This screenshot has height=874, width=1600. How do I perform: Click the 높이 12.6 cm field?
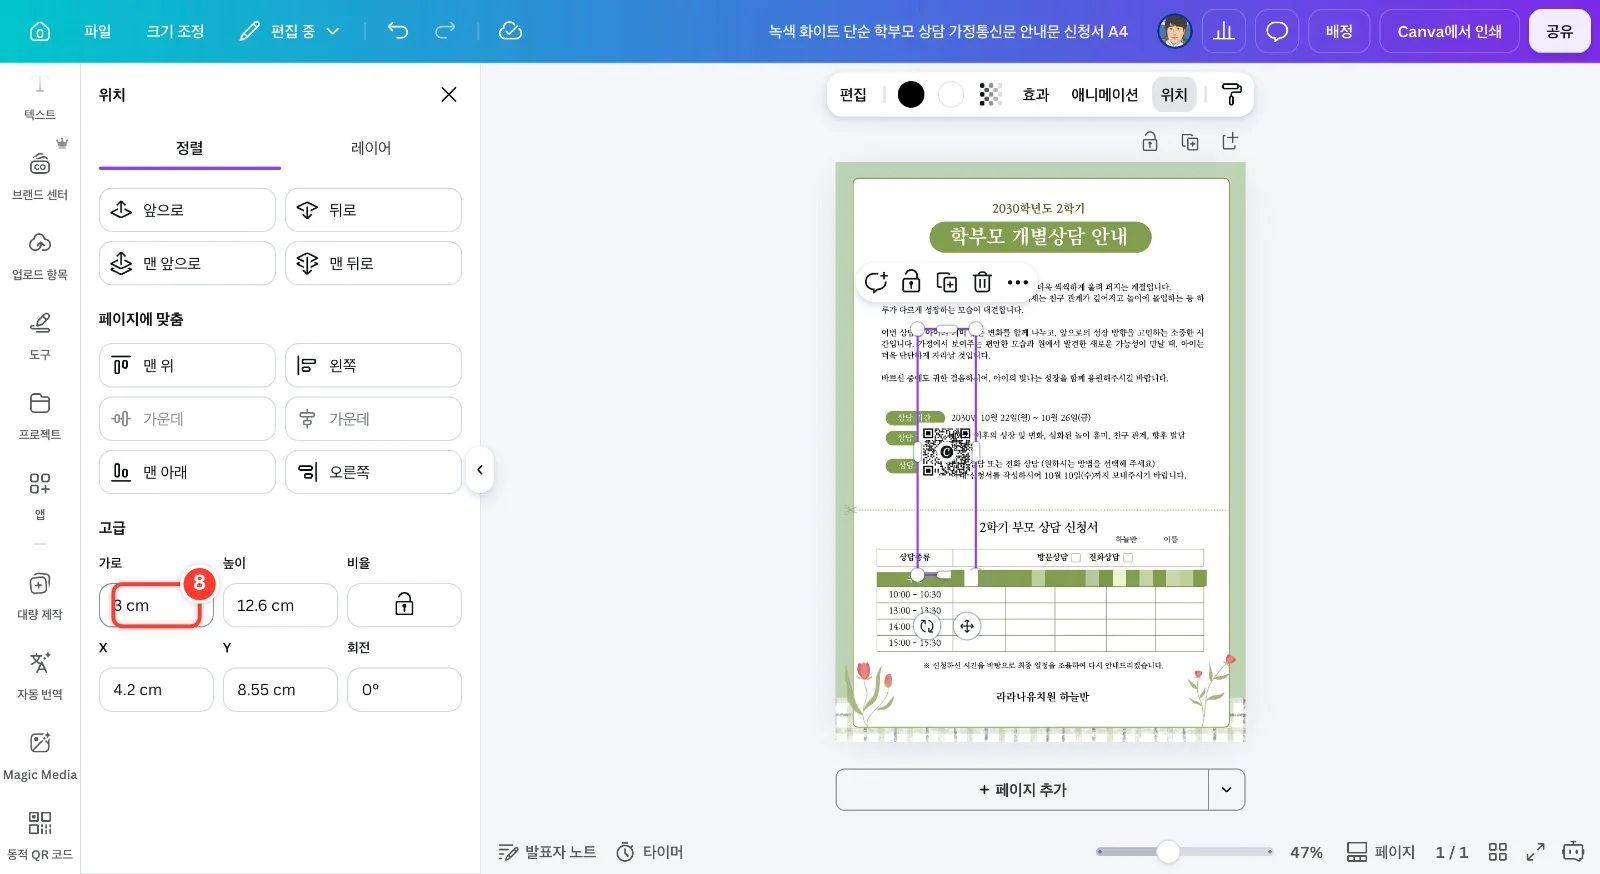280,605
